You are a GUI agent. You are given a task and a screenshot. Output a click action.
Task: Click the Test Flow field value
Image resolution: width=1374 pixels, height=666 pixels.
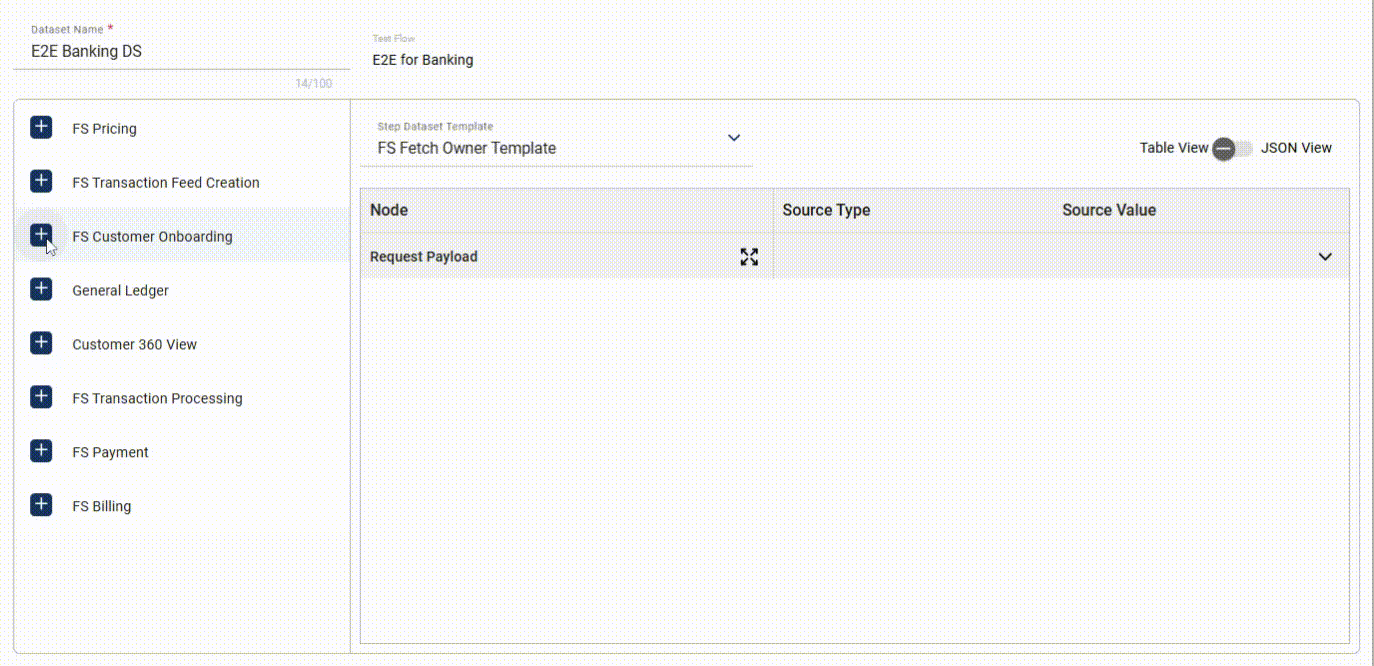[423, 60]
